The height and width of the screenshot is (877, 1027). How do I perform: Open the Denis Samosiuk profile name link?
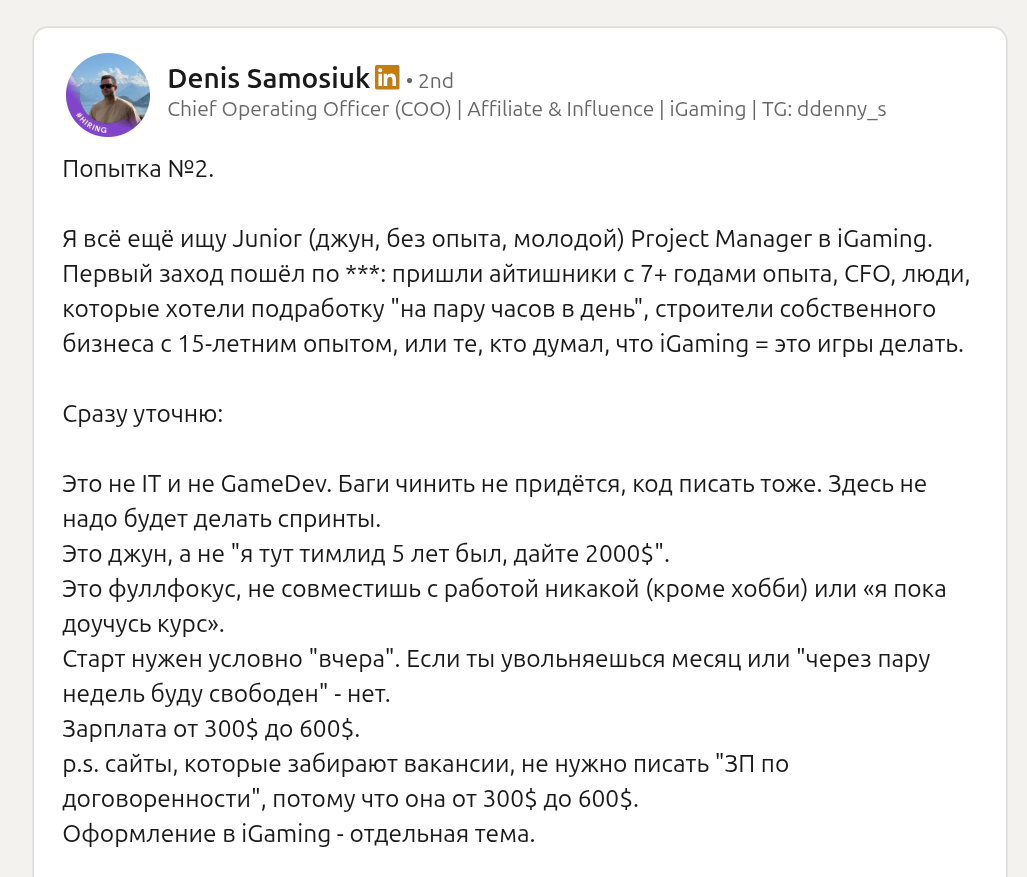tap(268, 78)
